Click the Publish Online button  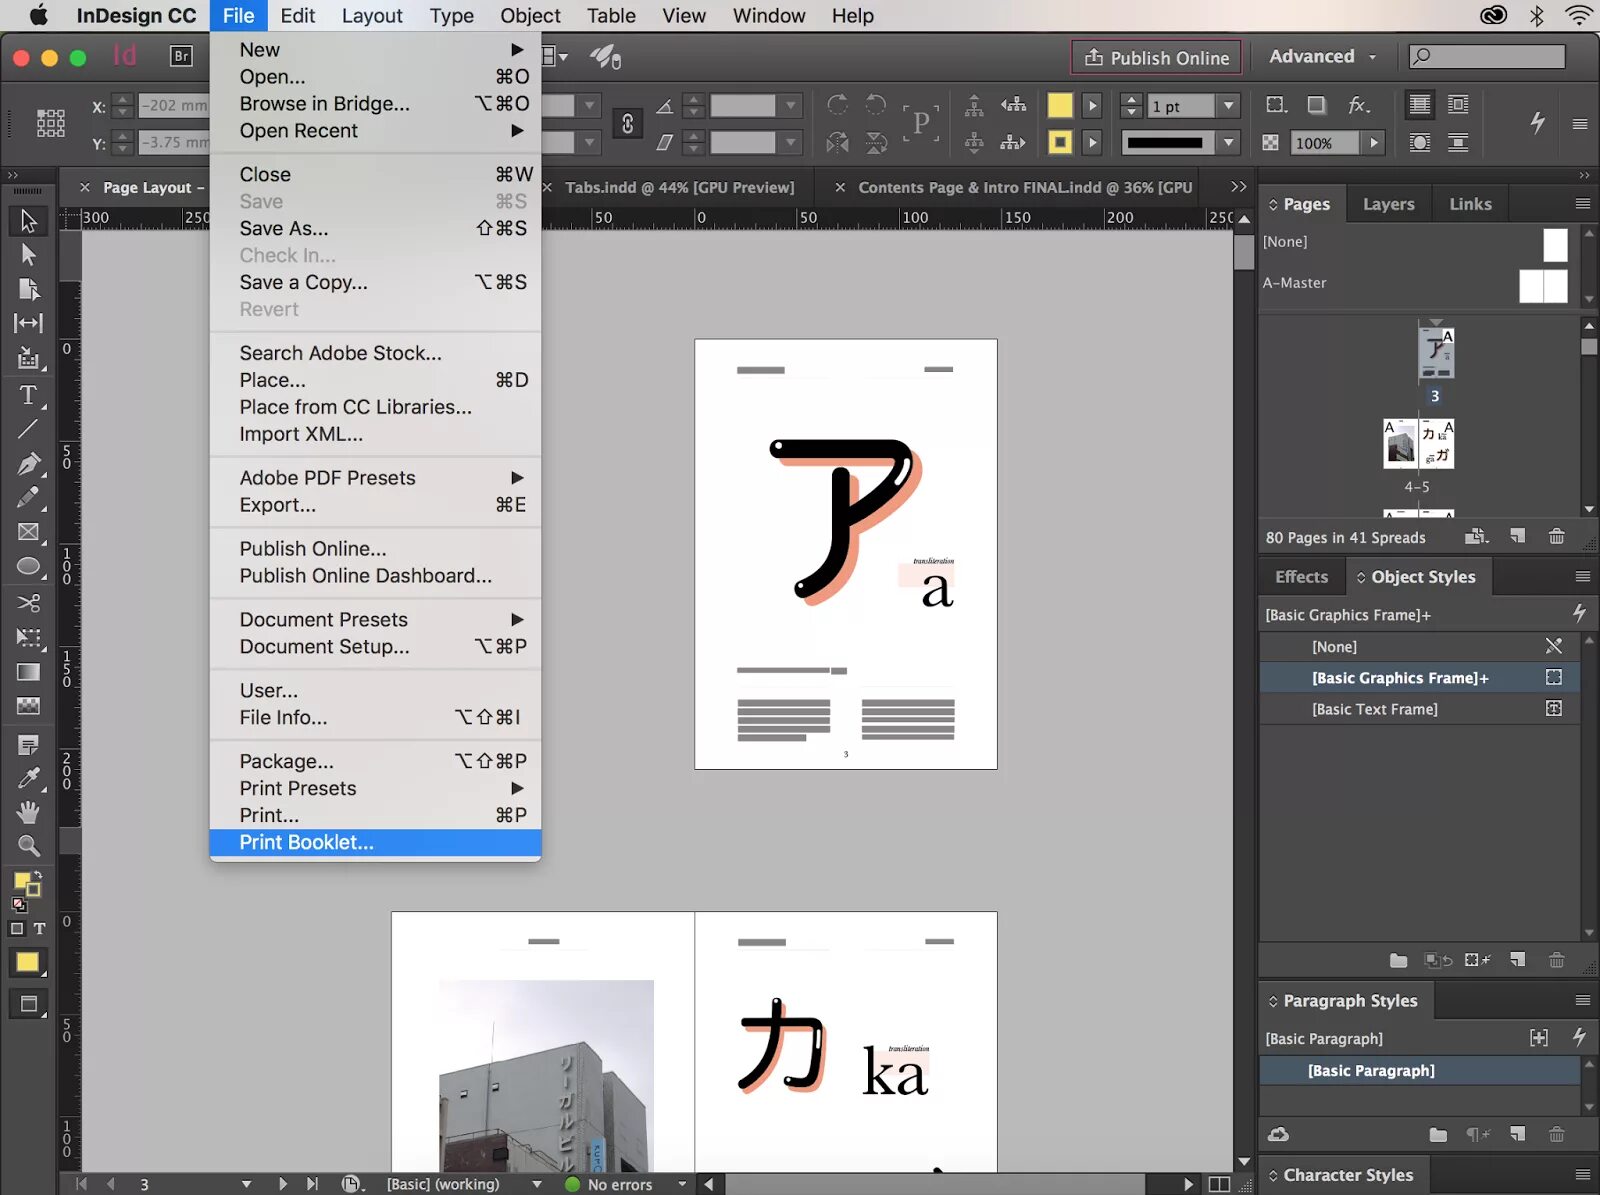pyautogui.click(x=1156, y=58)
